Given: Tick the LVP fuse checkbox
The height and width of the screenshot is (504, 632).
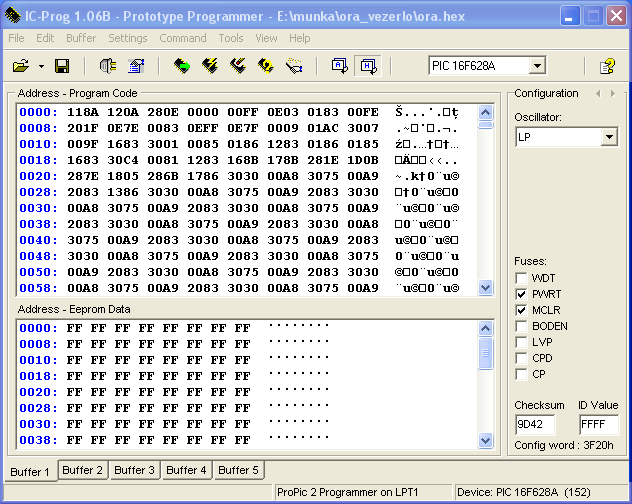Looking at the screenshot, I should (521, 342).
